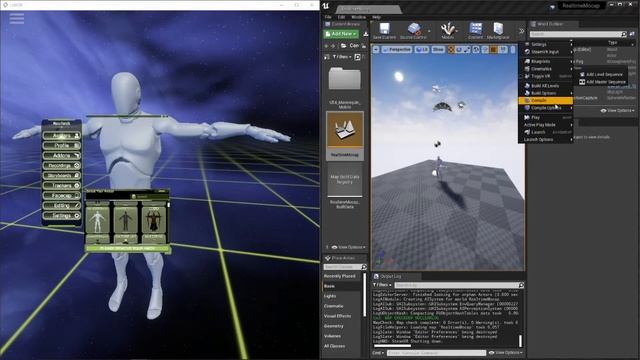The width and height of the screenshot is (640, 360).
Task: Open the Active Play Mode submenu
Action: click(545, 125)
